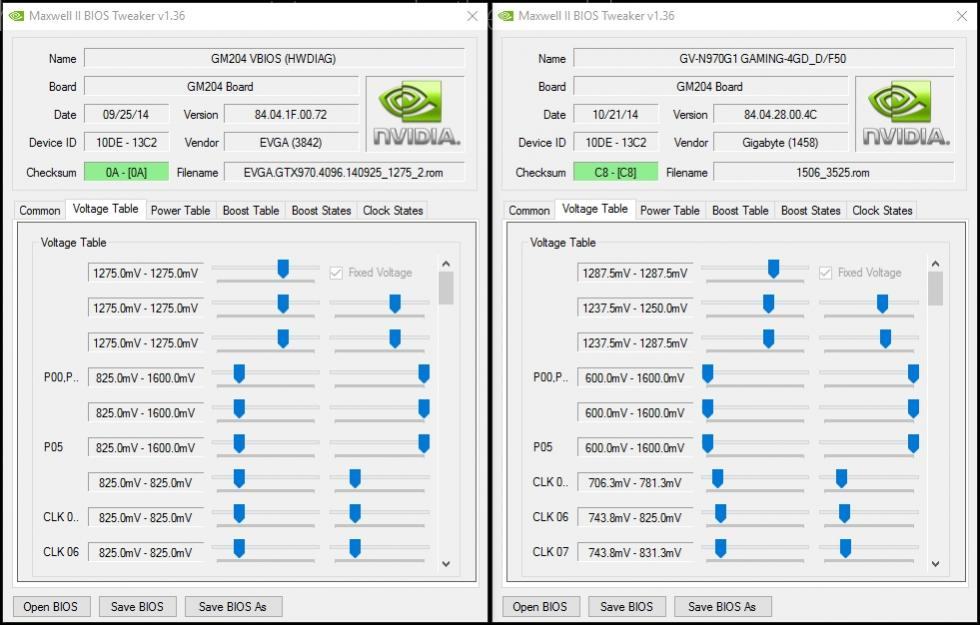
Task: Close the left BIOS Tweaker window
Action: 472,16
